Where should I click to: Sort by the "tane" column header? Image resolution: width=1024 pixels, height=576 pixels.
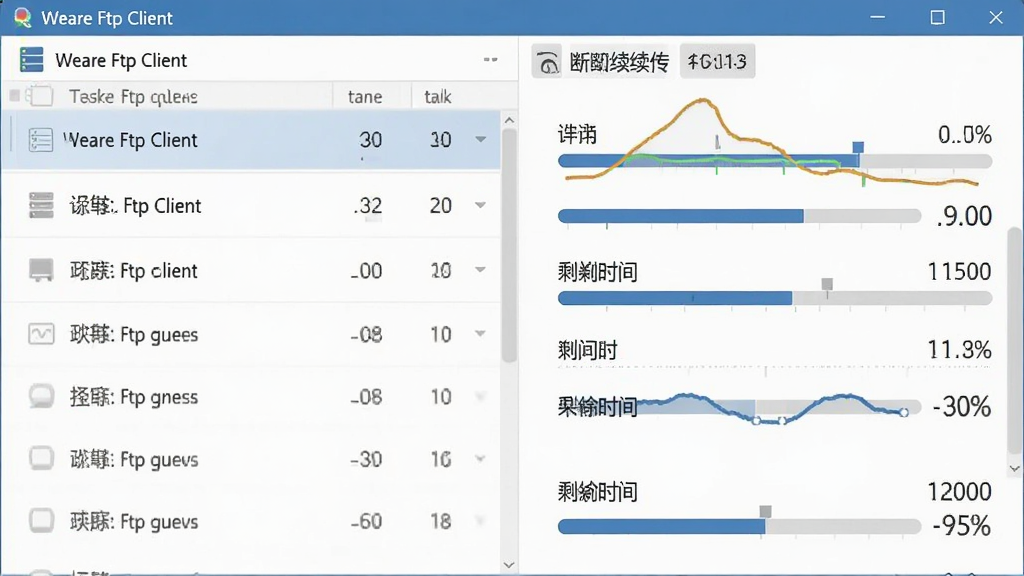(365, 97)
